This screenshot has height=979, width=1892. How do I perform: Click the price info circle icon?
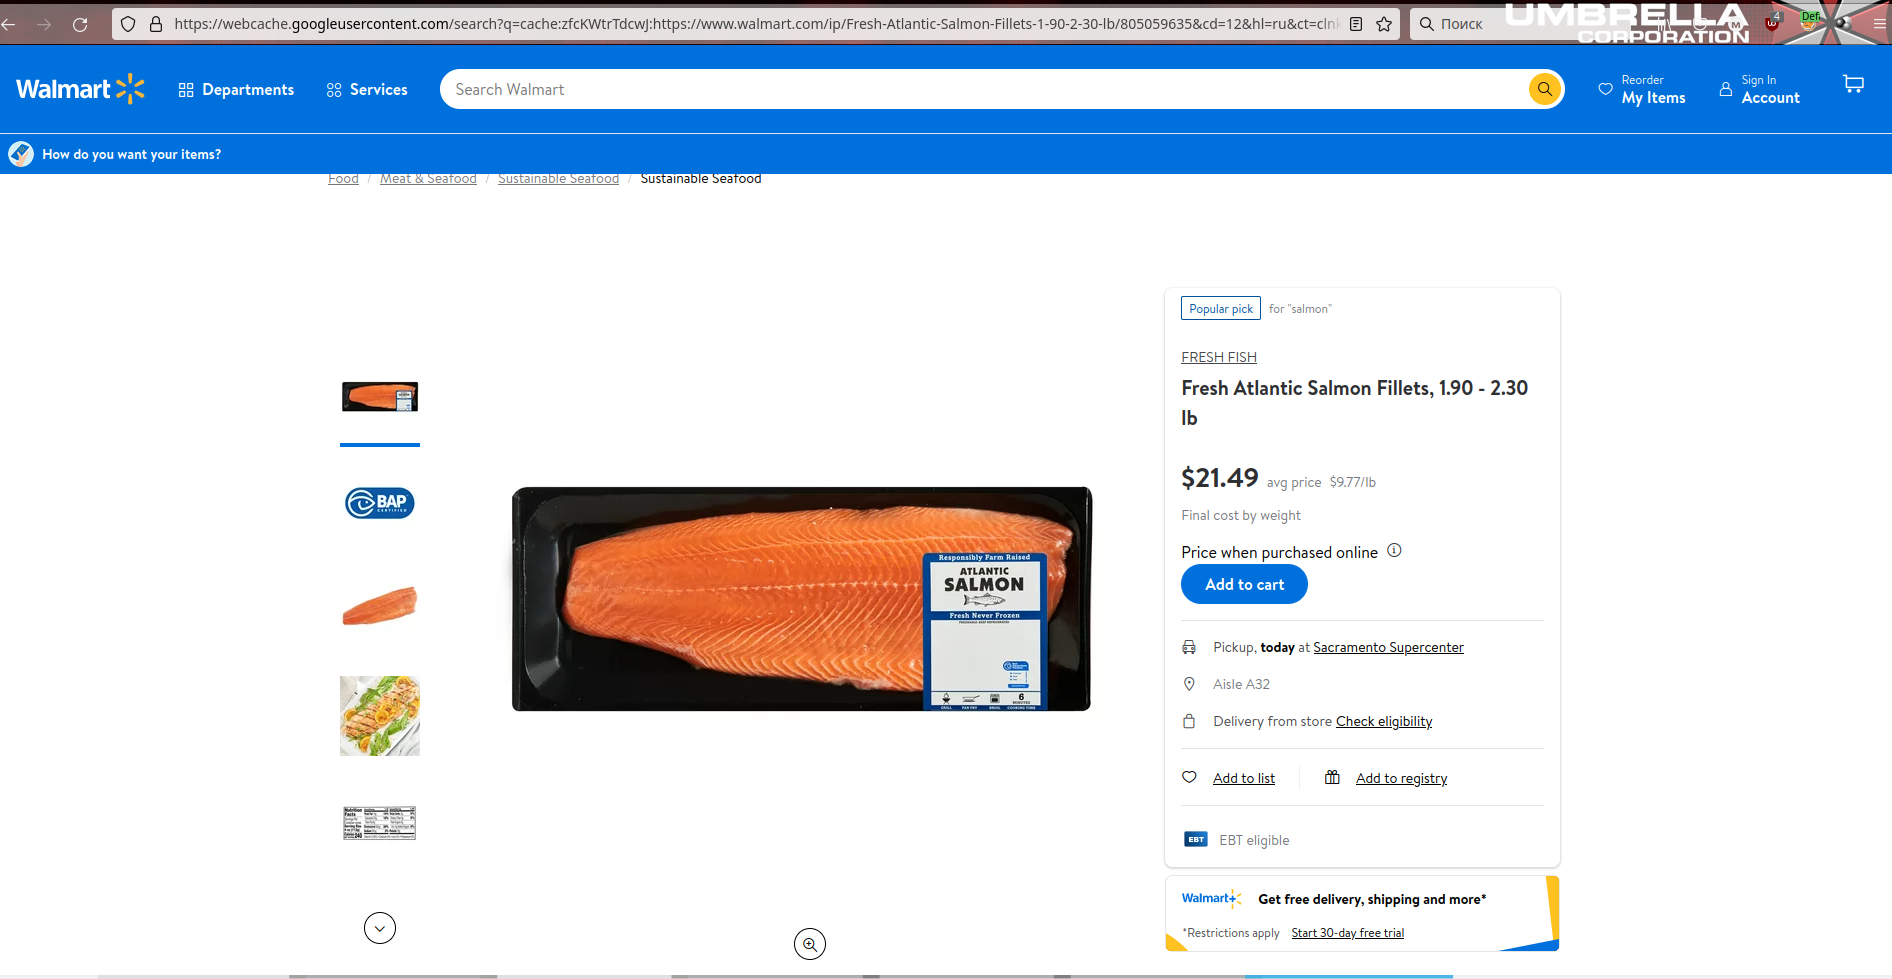[1394, 551]
